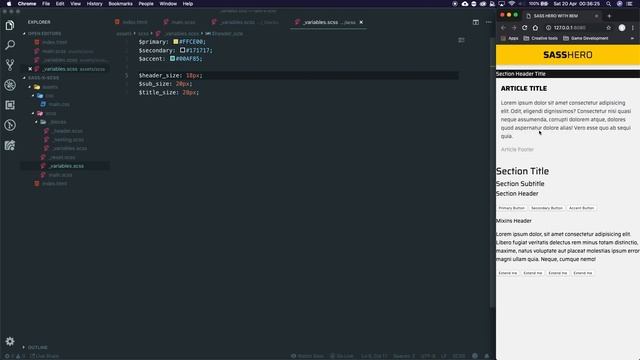Click the Secondary Button on the page
This screenshot has width=640, height=360.
(x=547, y=208)
